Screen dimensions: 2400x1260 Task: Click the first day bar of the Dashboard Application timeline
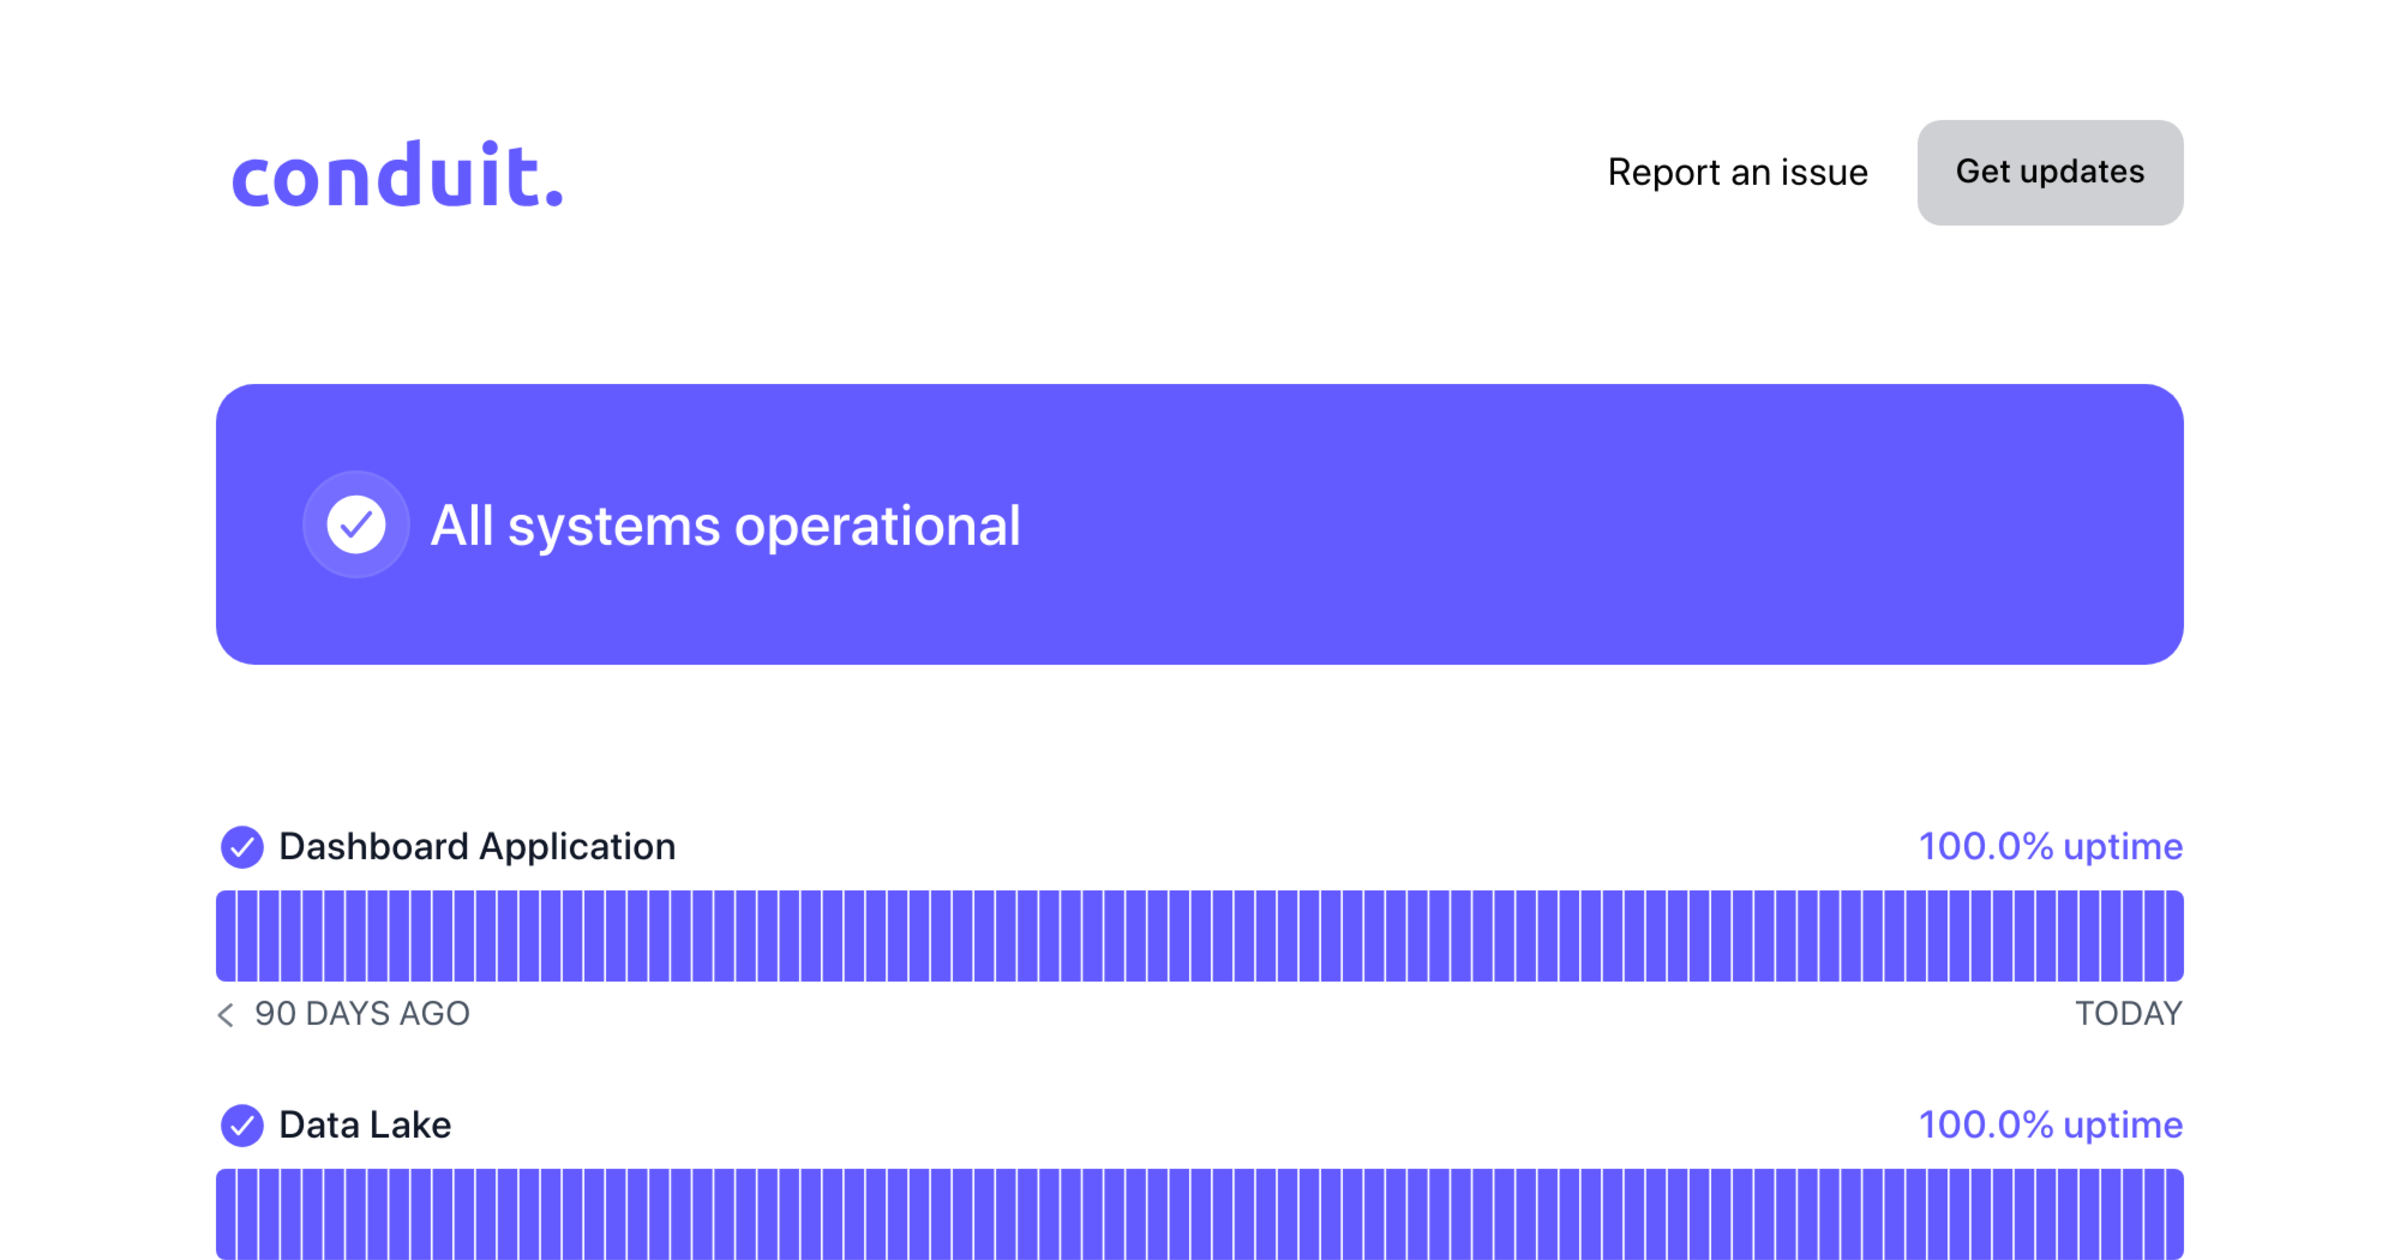click(226, 936)
